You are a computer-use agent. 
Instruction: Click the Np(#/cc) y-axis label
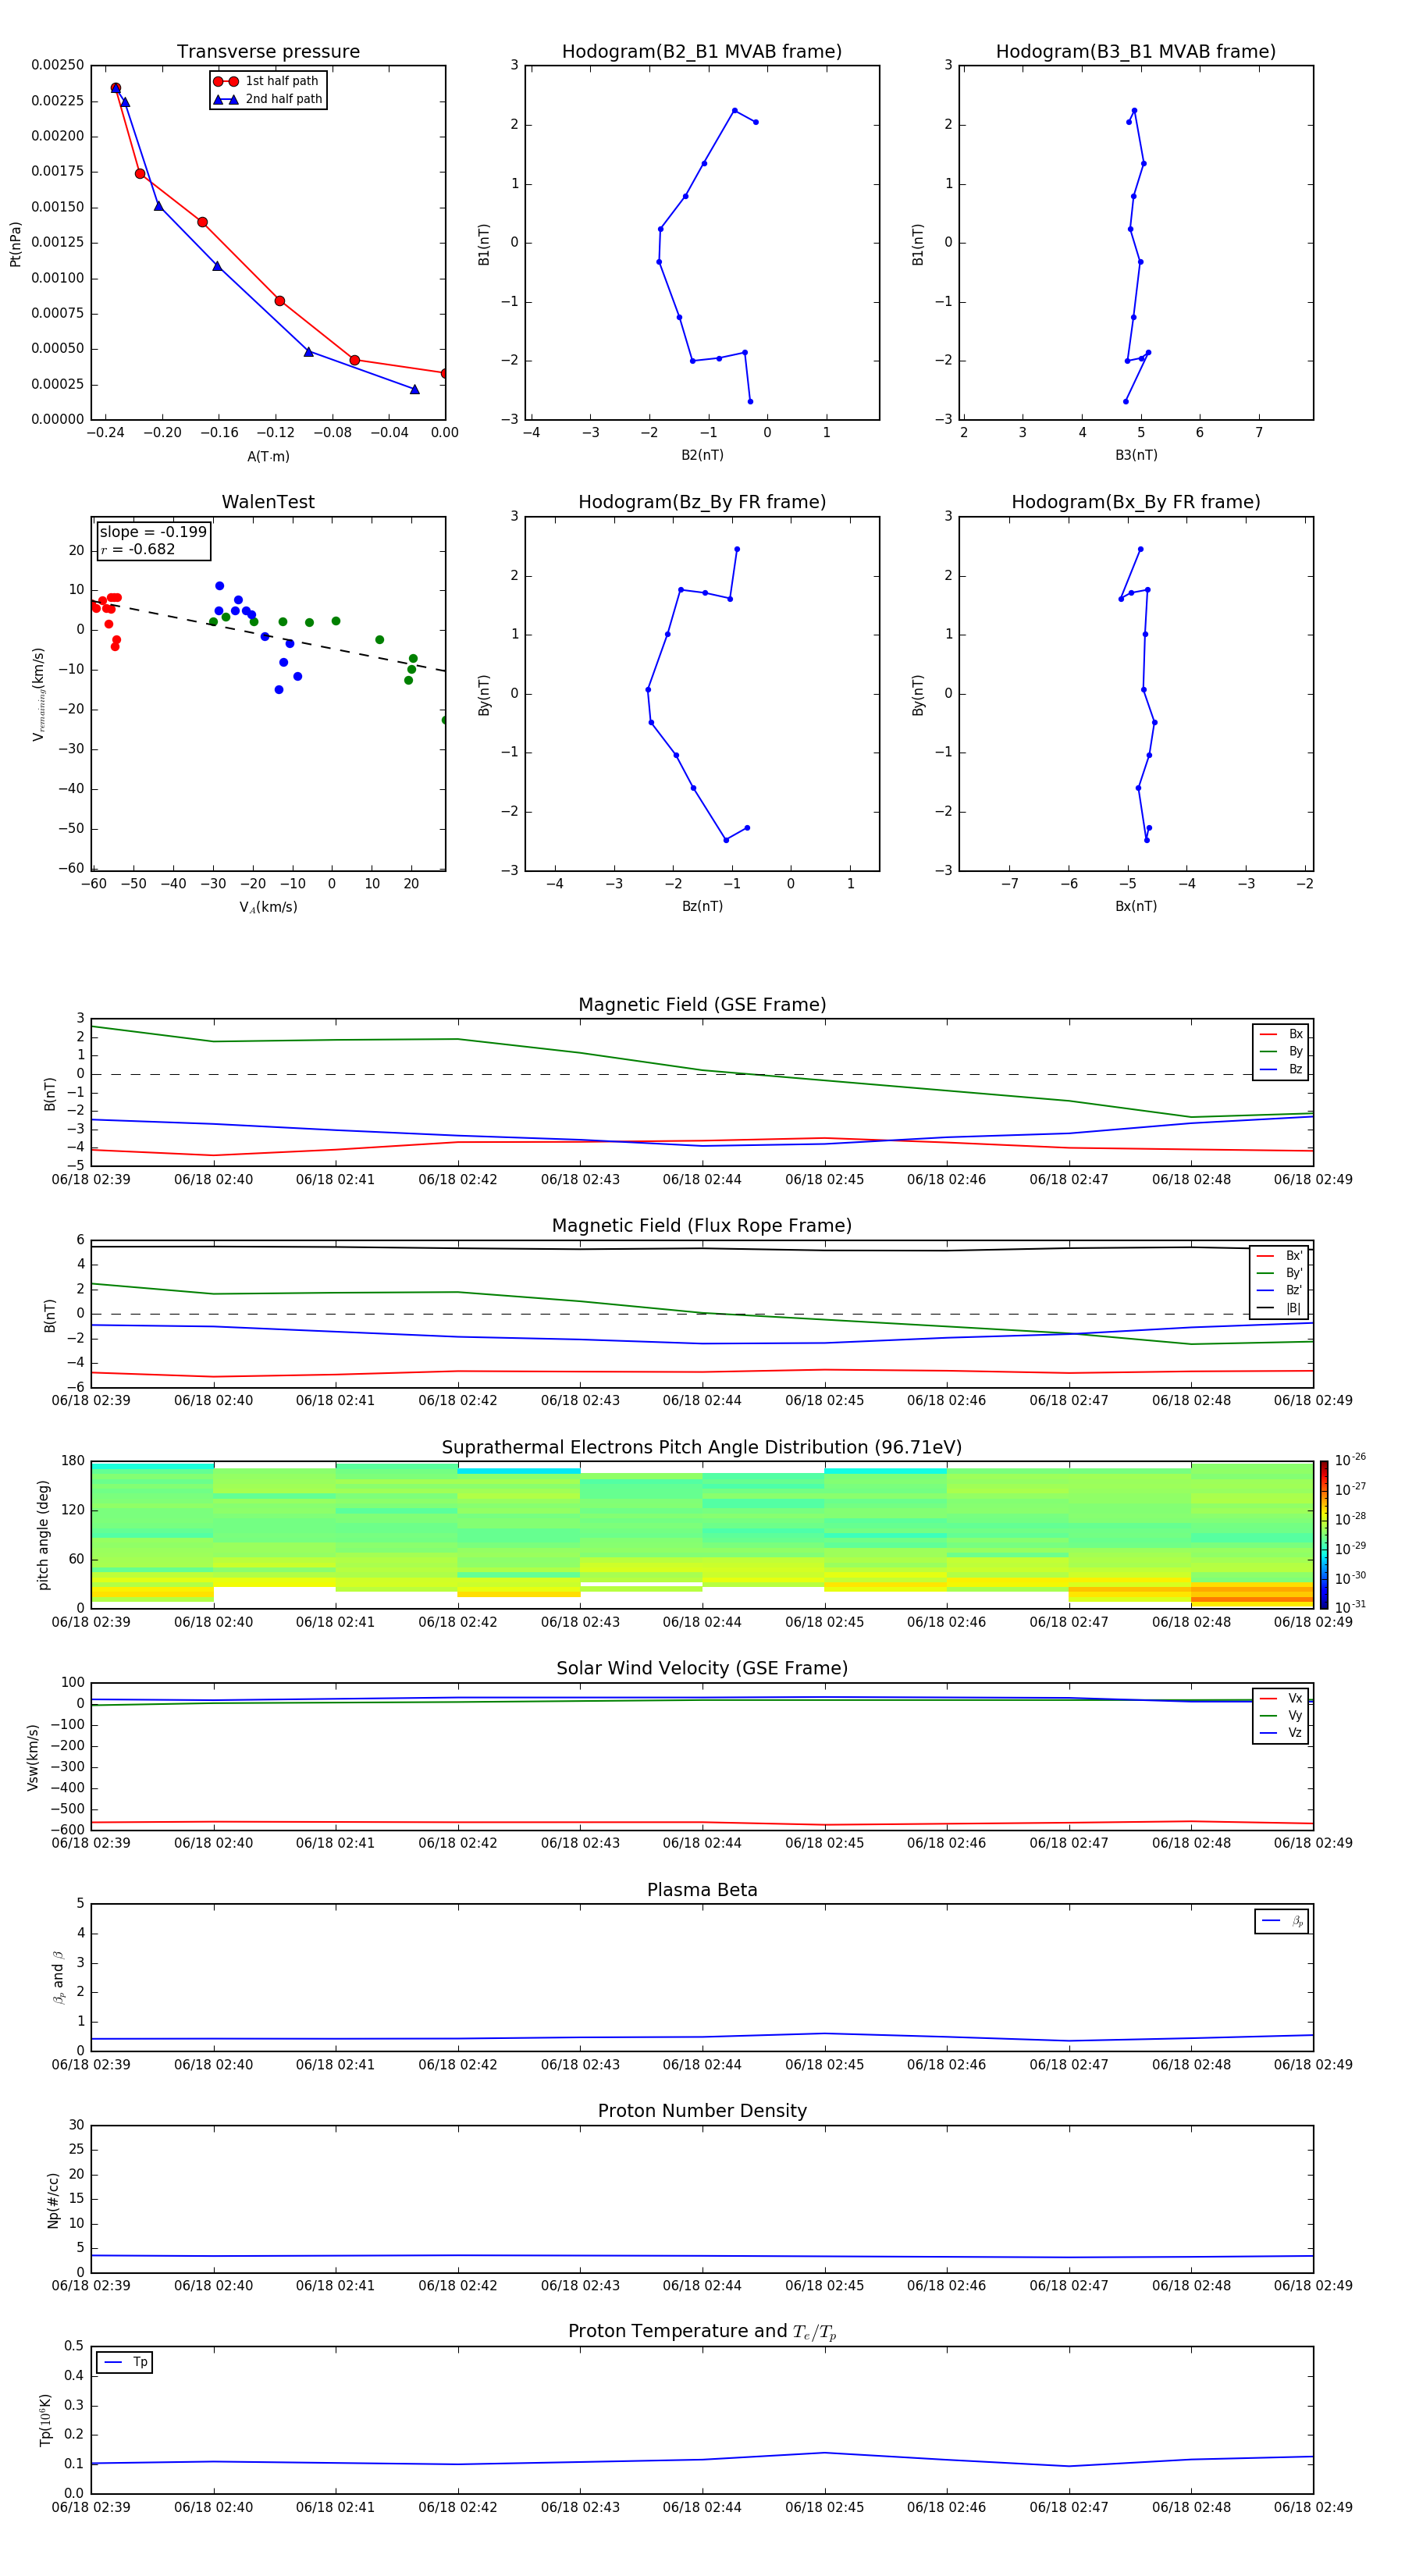click(53, 2200)
